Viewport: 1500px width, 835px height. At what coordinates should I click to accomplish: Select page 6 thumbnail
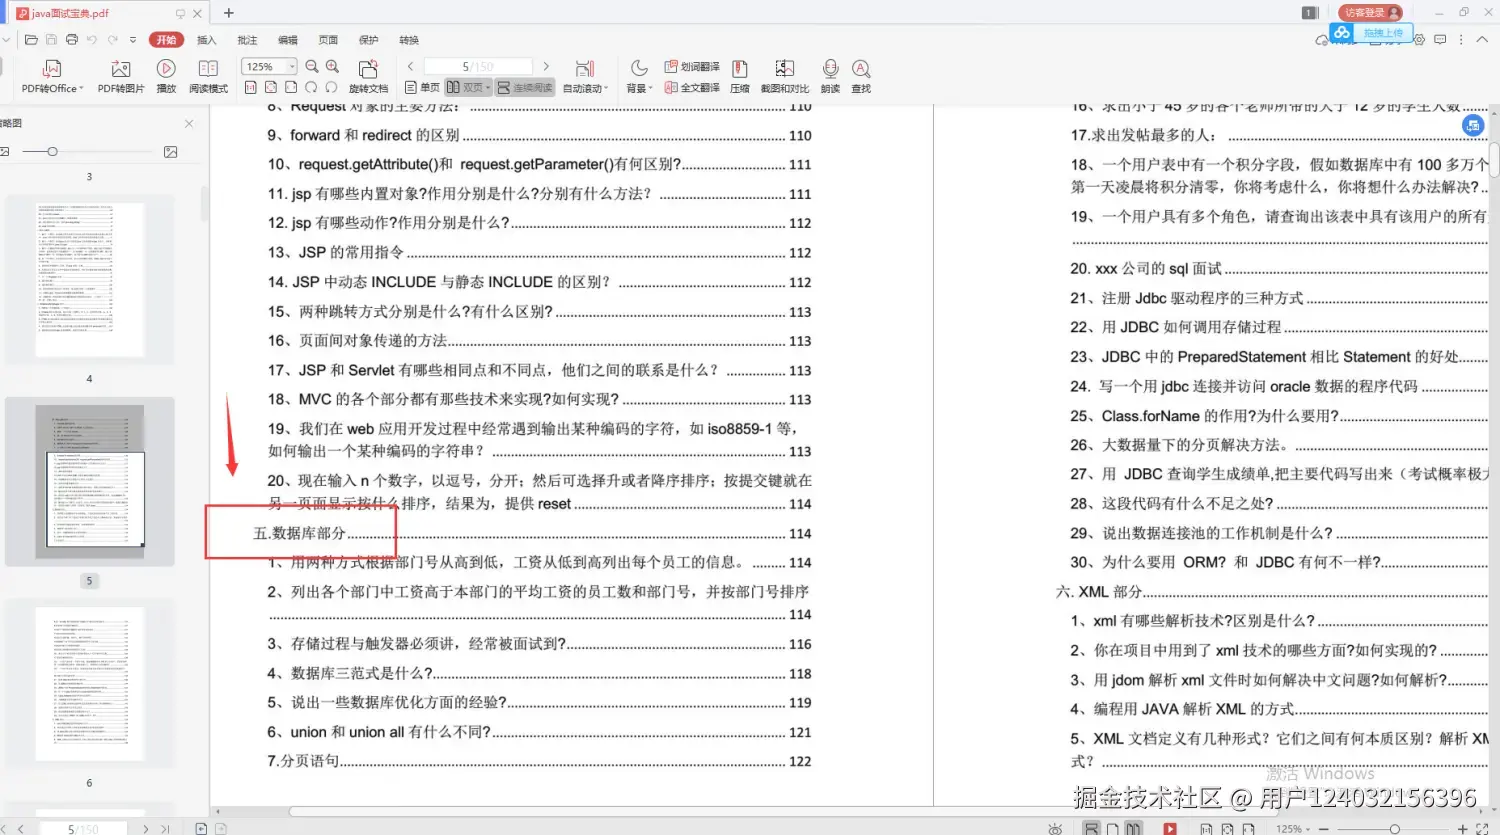[x=90, y=684]
